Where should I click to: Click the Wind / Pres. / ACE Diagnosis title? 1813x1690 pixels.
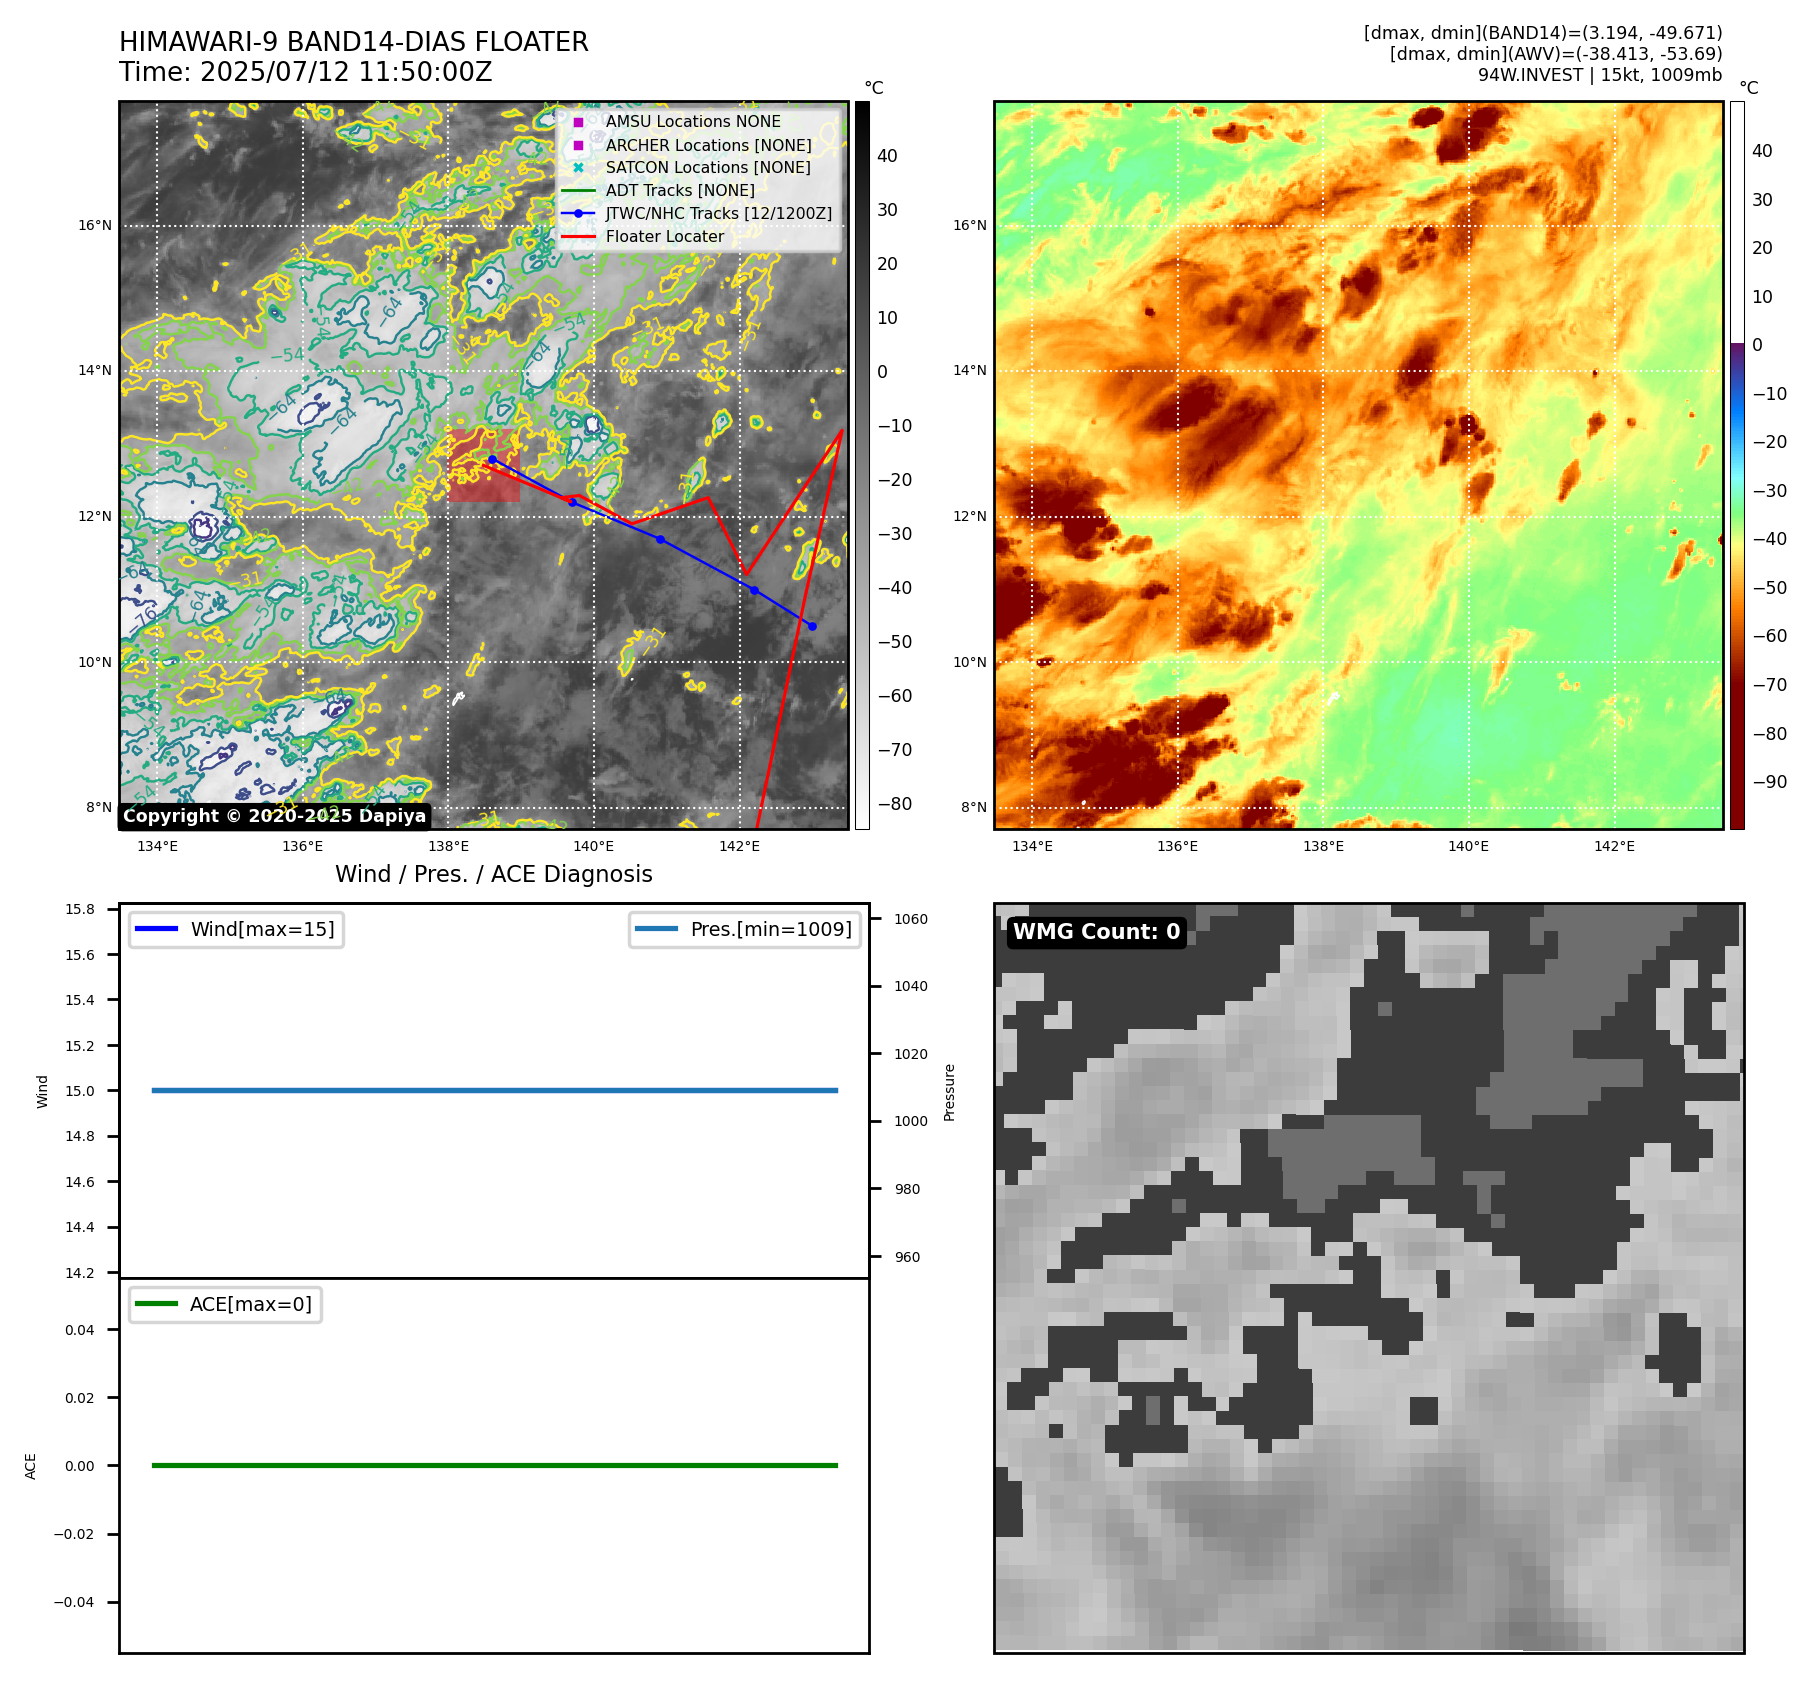tap(494, 875)
